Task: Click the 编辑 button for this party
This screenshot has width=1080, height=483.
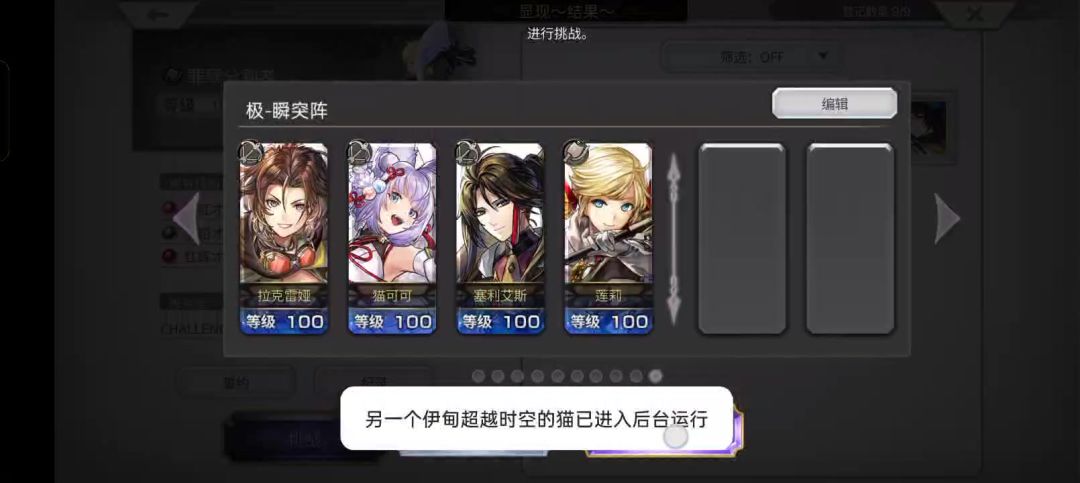Action: pyautogui.click(x=834, y=103)
